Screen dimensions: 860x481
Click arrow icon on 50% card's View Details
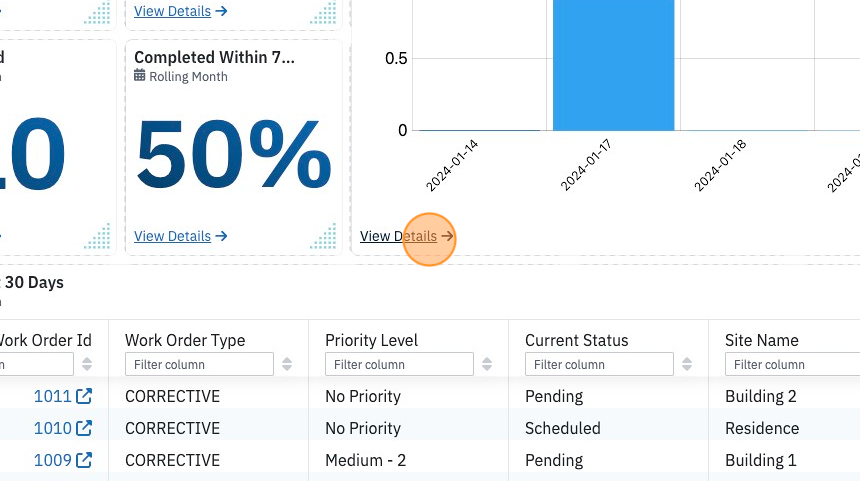click(221, 236)
